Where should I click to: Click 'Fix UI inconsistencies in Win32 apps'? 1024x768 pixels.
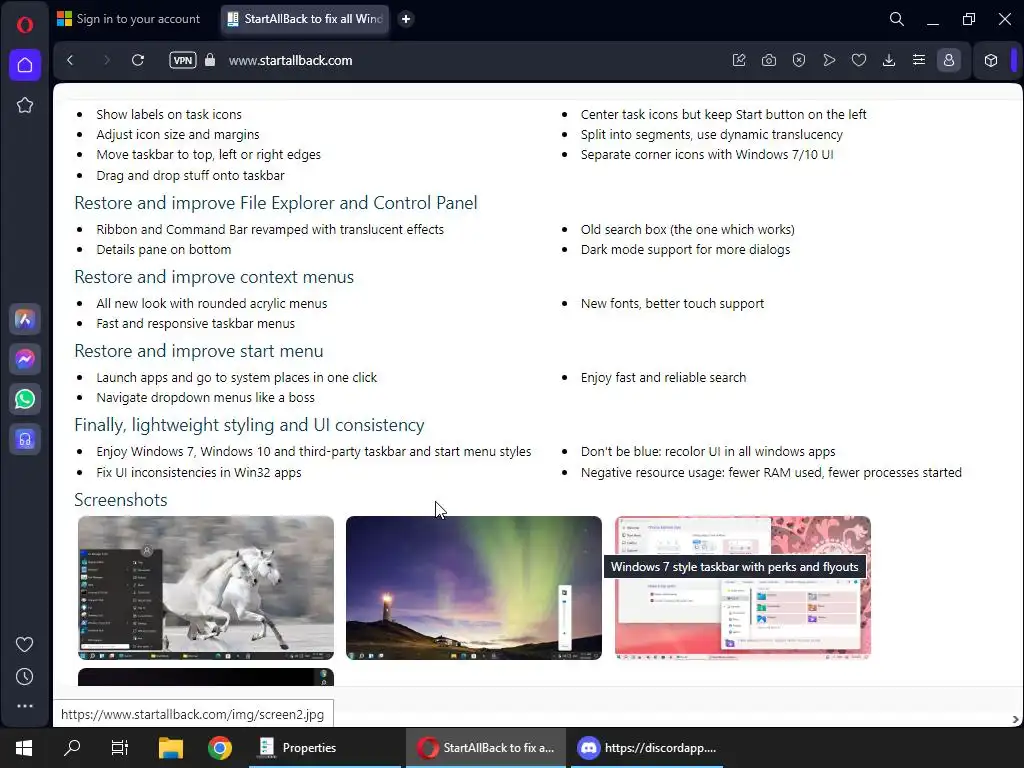pyautogui.click(x=199, y=472)
